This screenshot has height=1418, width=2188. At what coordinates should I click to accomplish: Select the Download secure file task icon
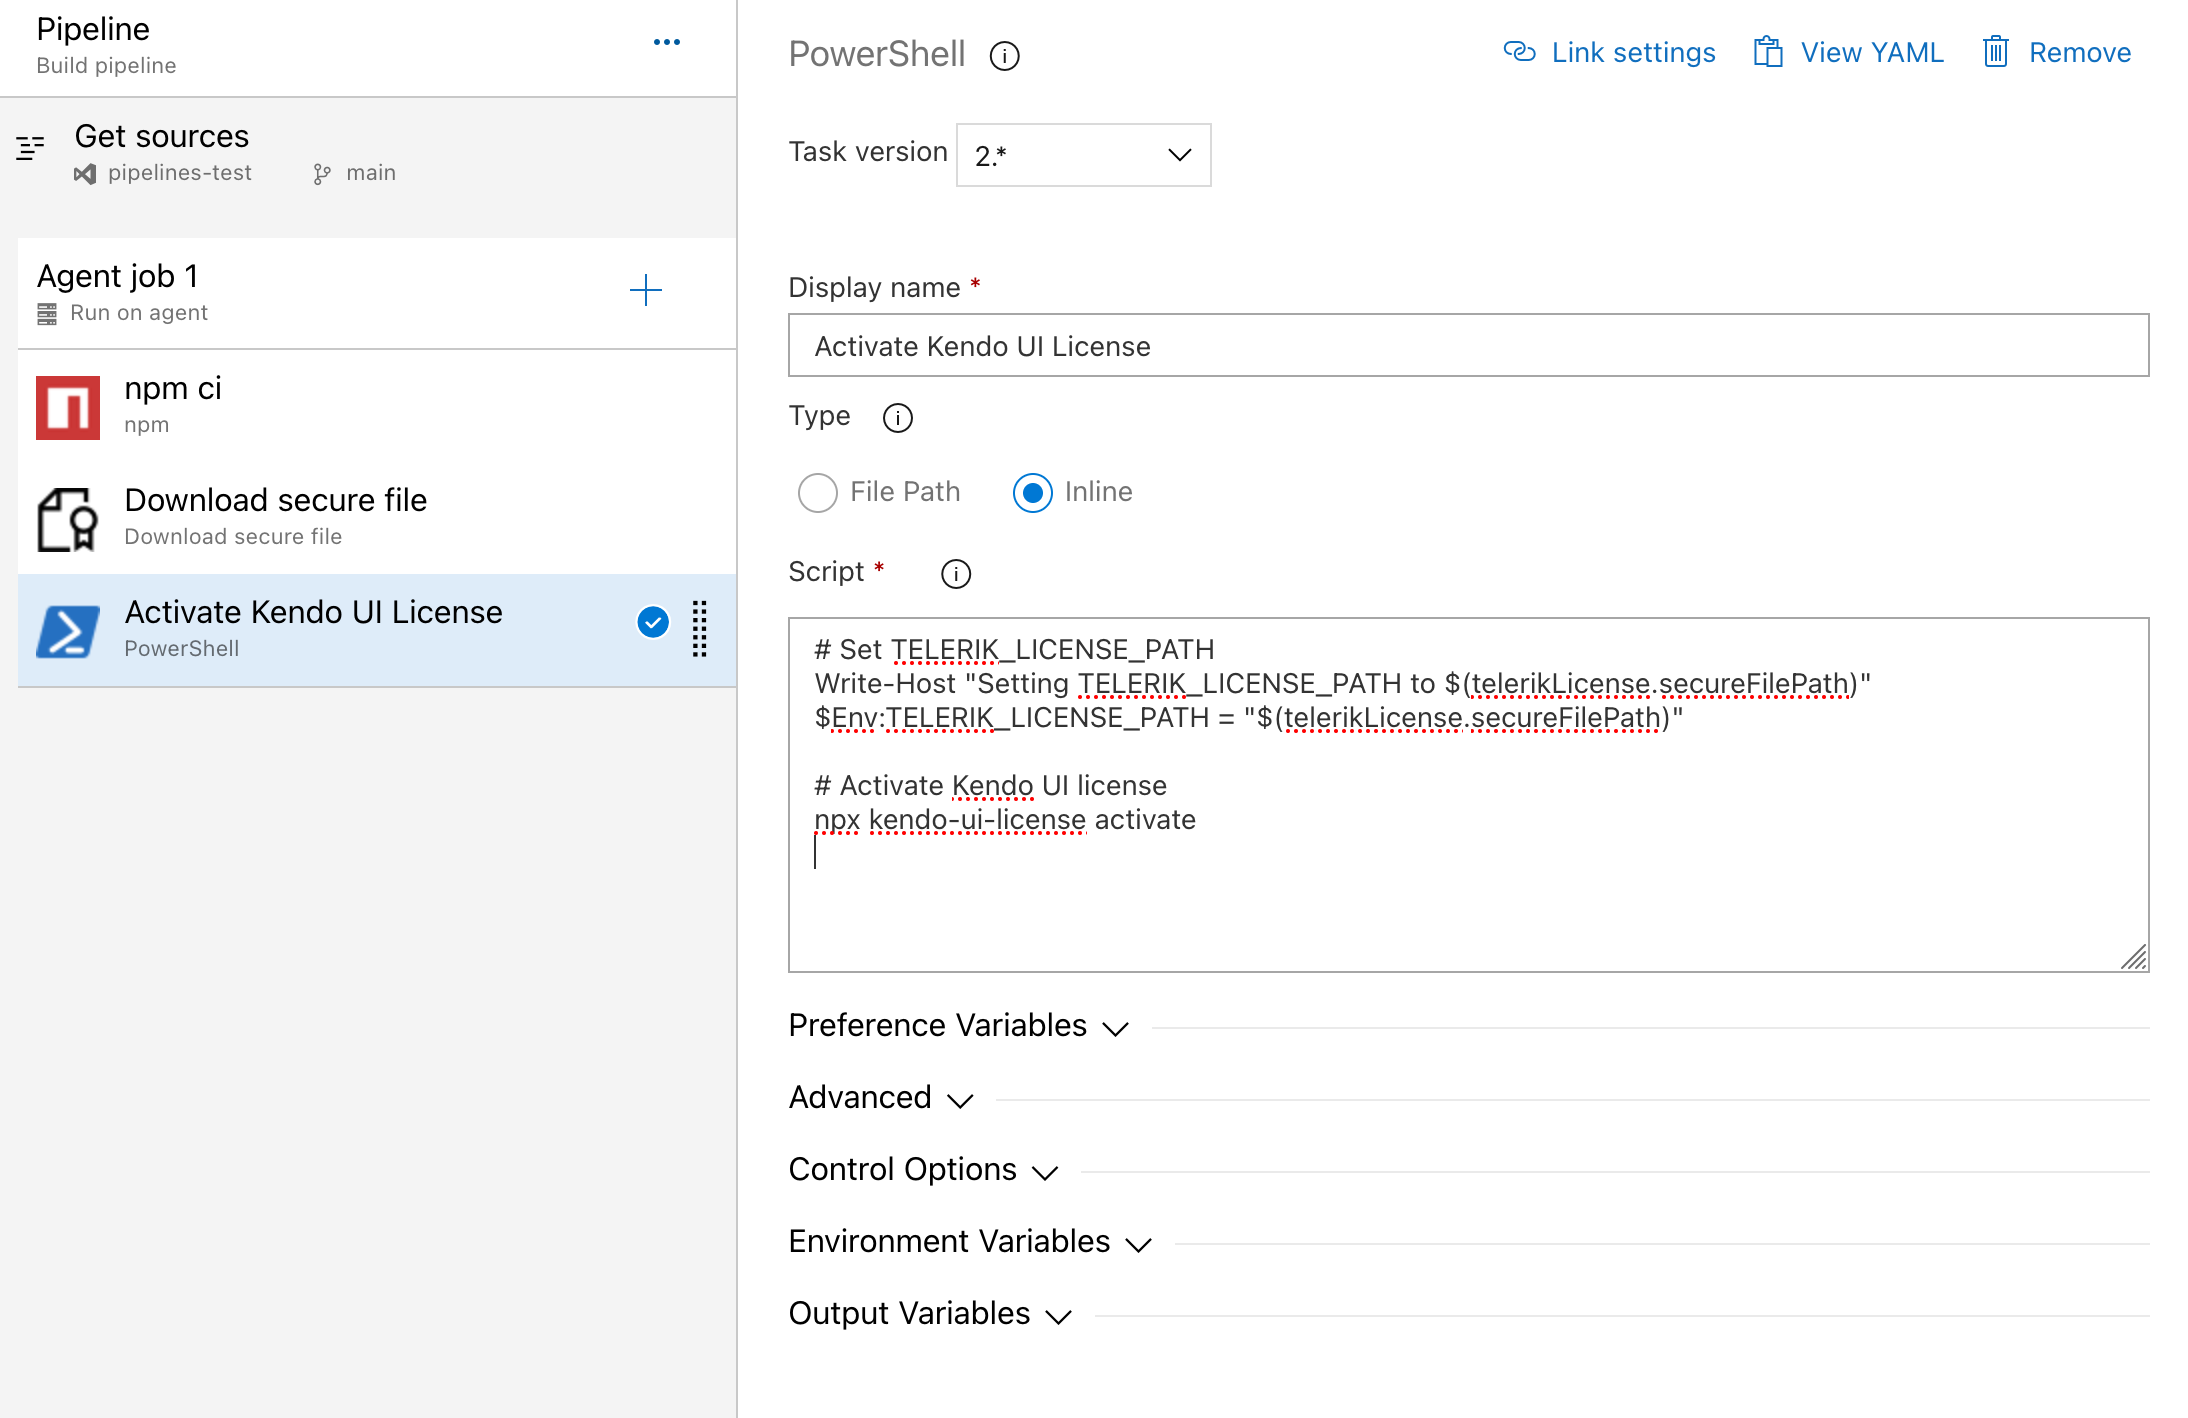click(x=67, y=518)
